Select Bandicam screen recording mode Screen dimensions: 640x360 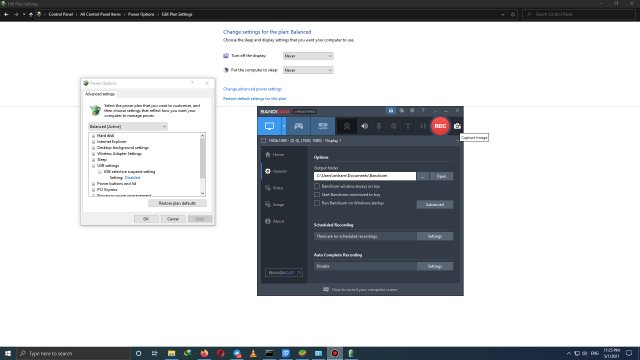click(269, 126)
